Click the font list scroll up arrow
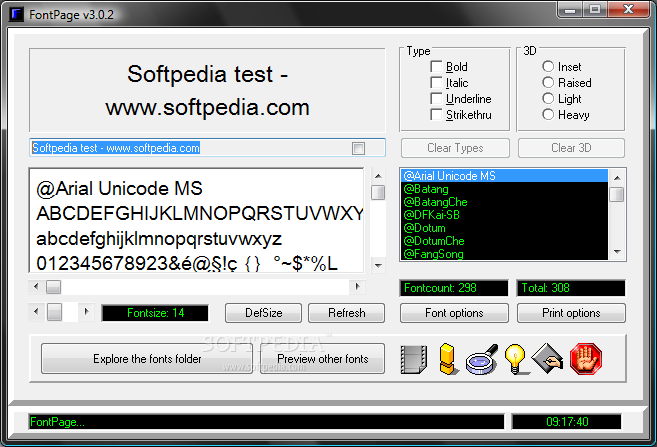This screenshot has height=447, width=657. coord(617,178)
